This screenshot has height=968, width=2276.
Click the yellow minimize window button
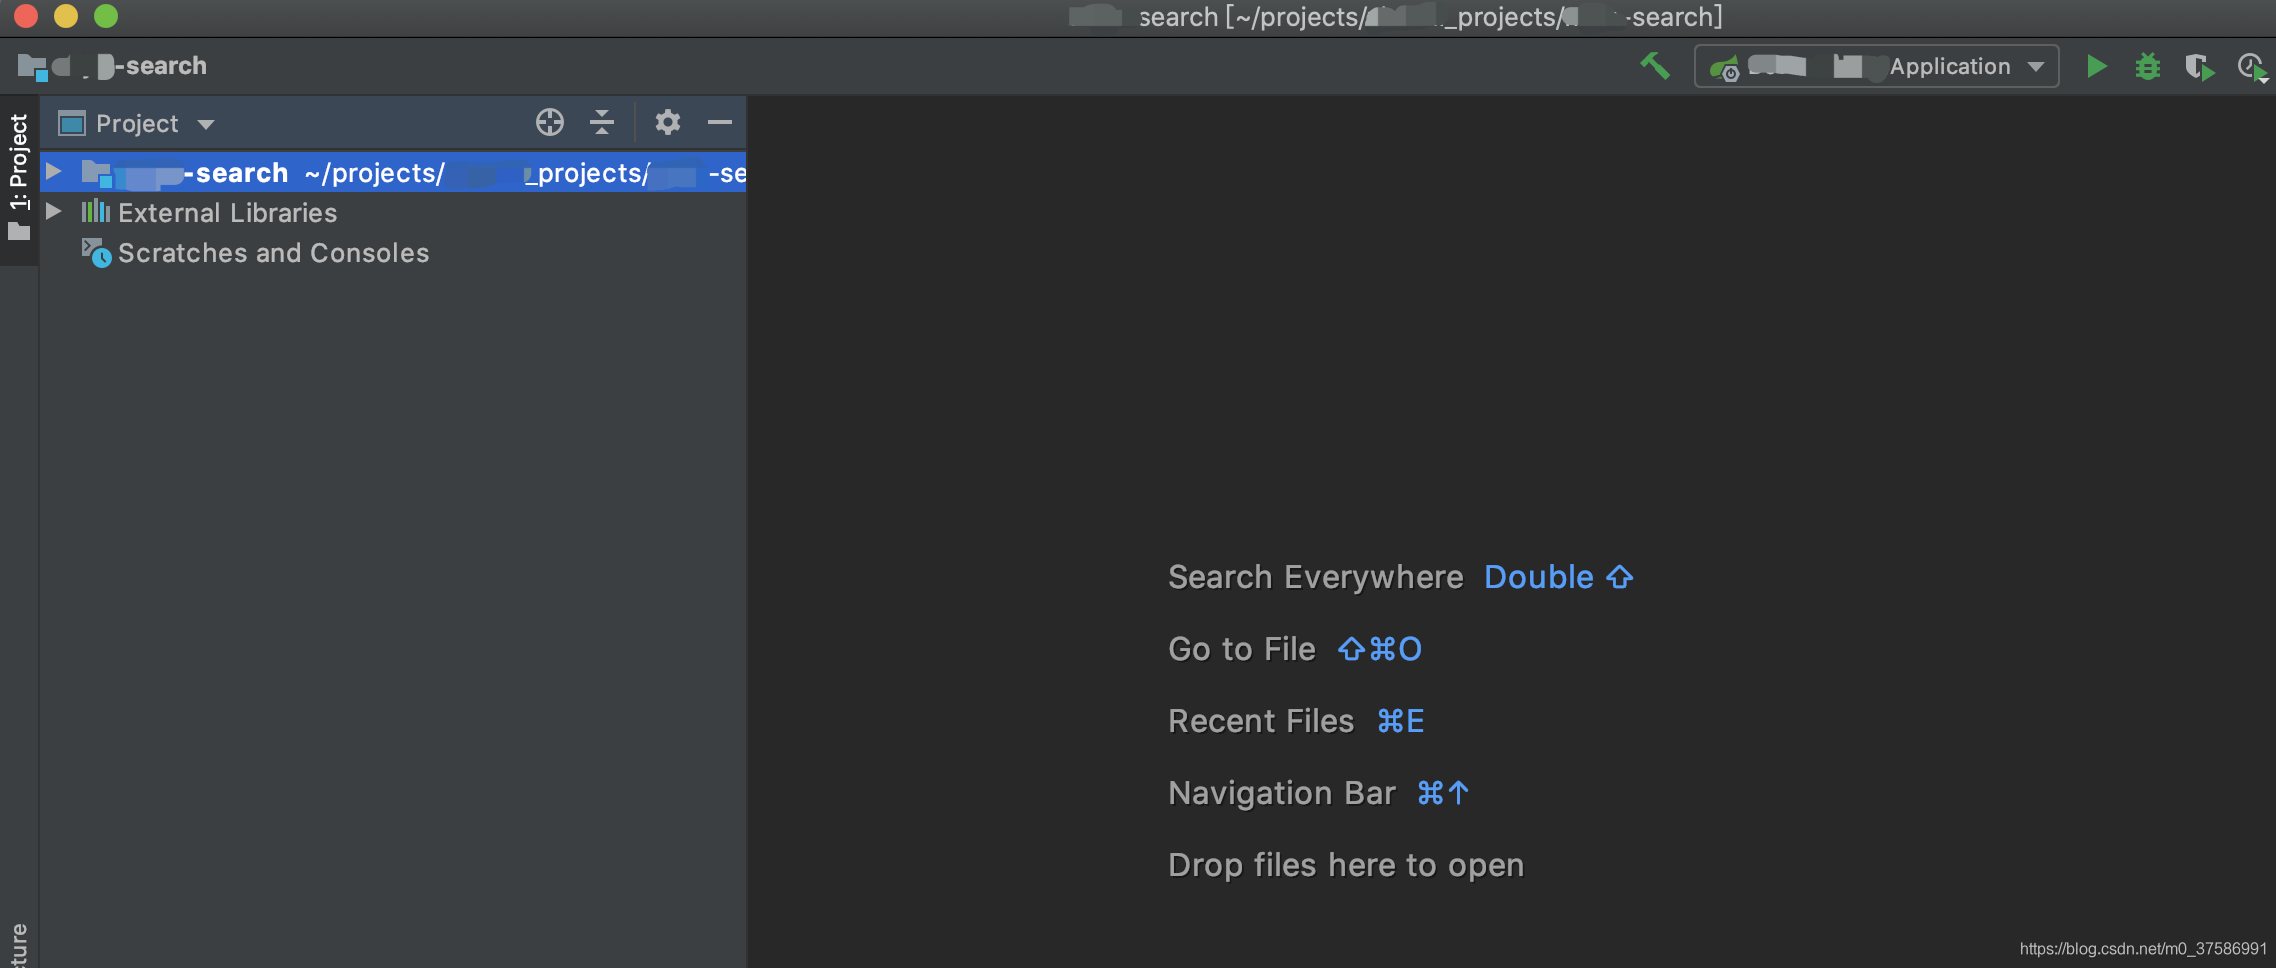coord(66,16)
